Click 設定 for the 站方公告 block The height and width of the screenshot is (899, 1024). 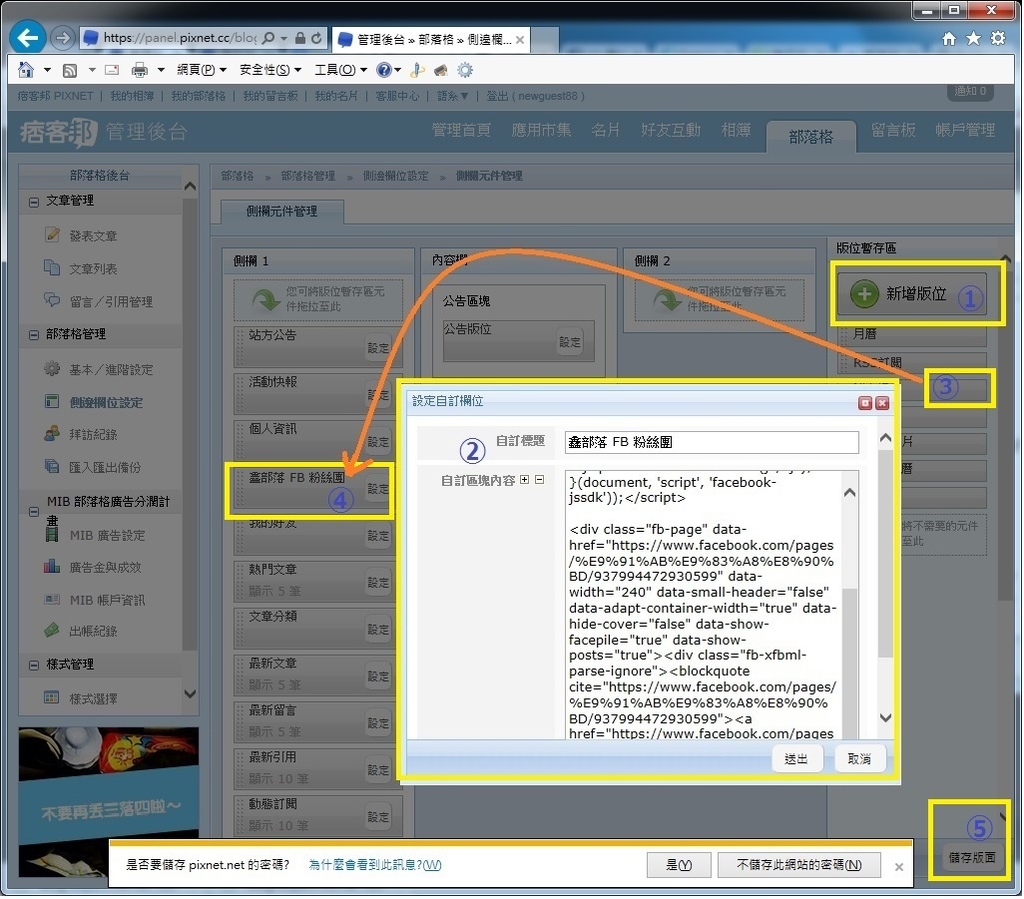(x=378, y=348)
